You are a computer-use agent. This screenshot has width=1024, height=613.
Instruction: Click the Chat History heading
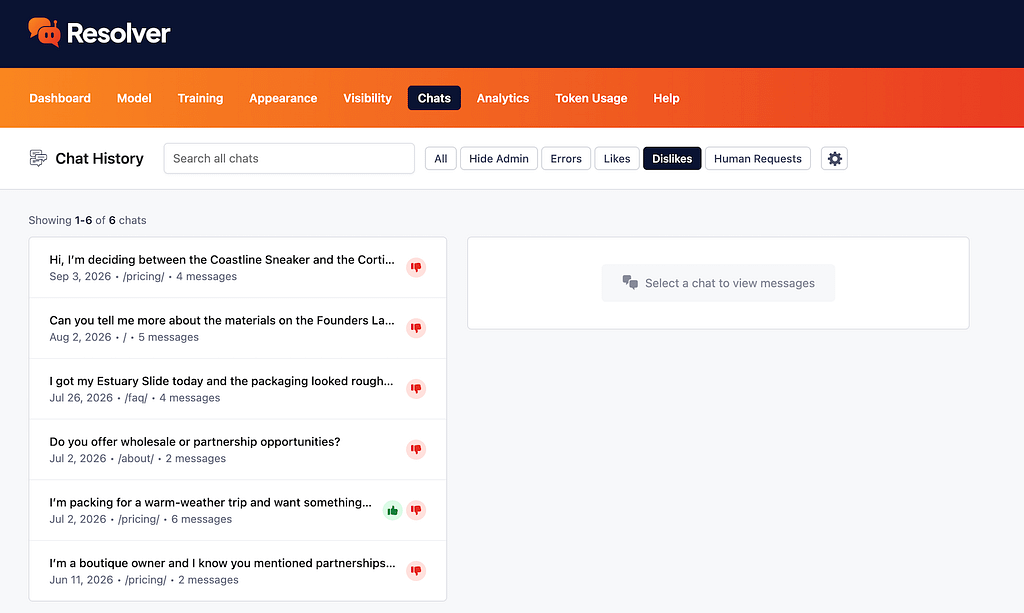click(x=99, y=159)
